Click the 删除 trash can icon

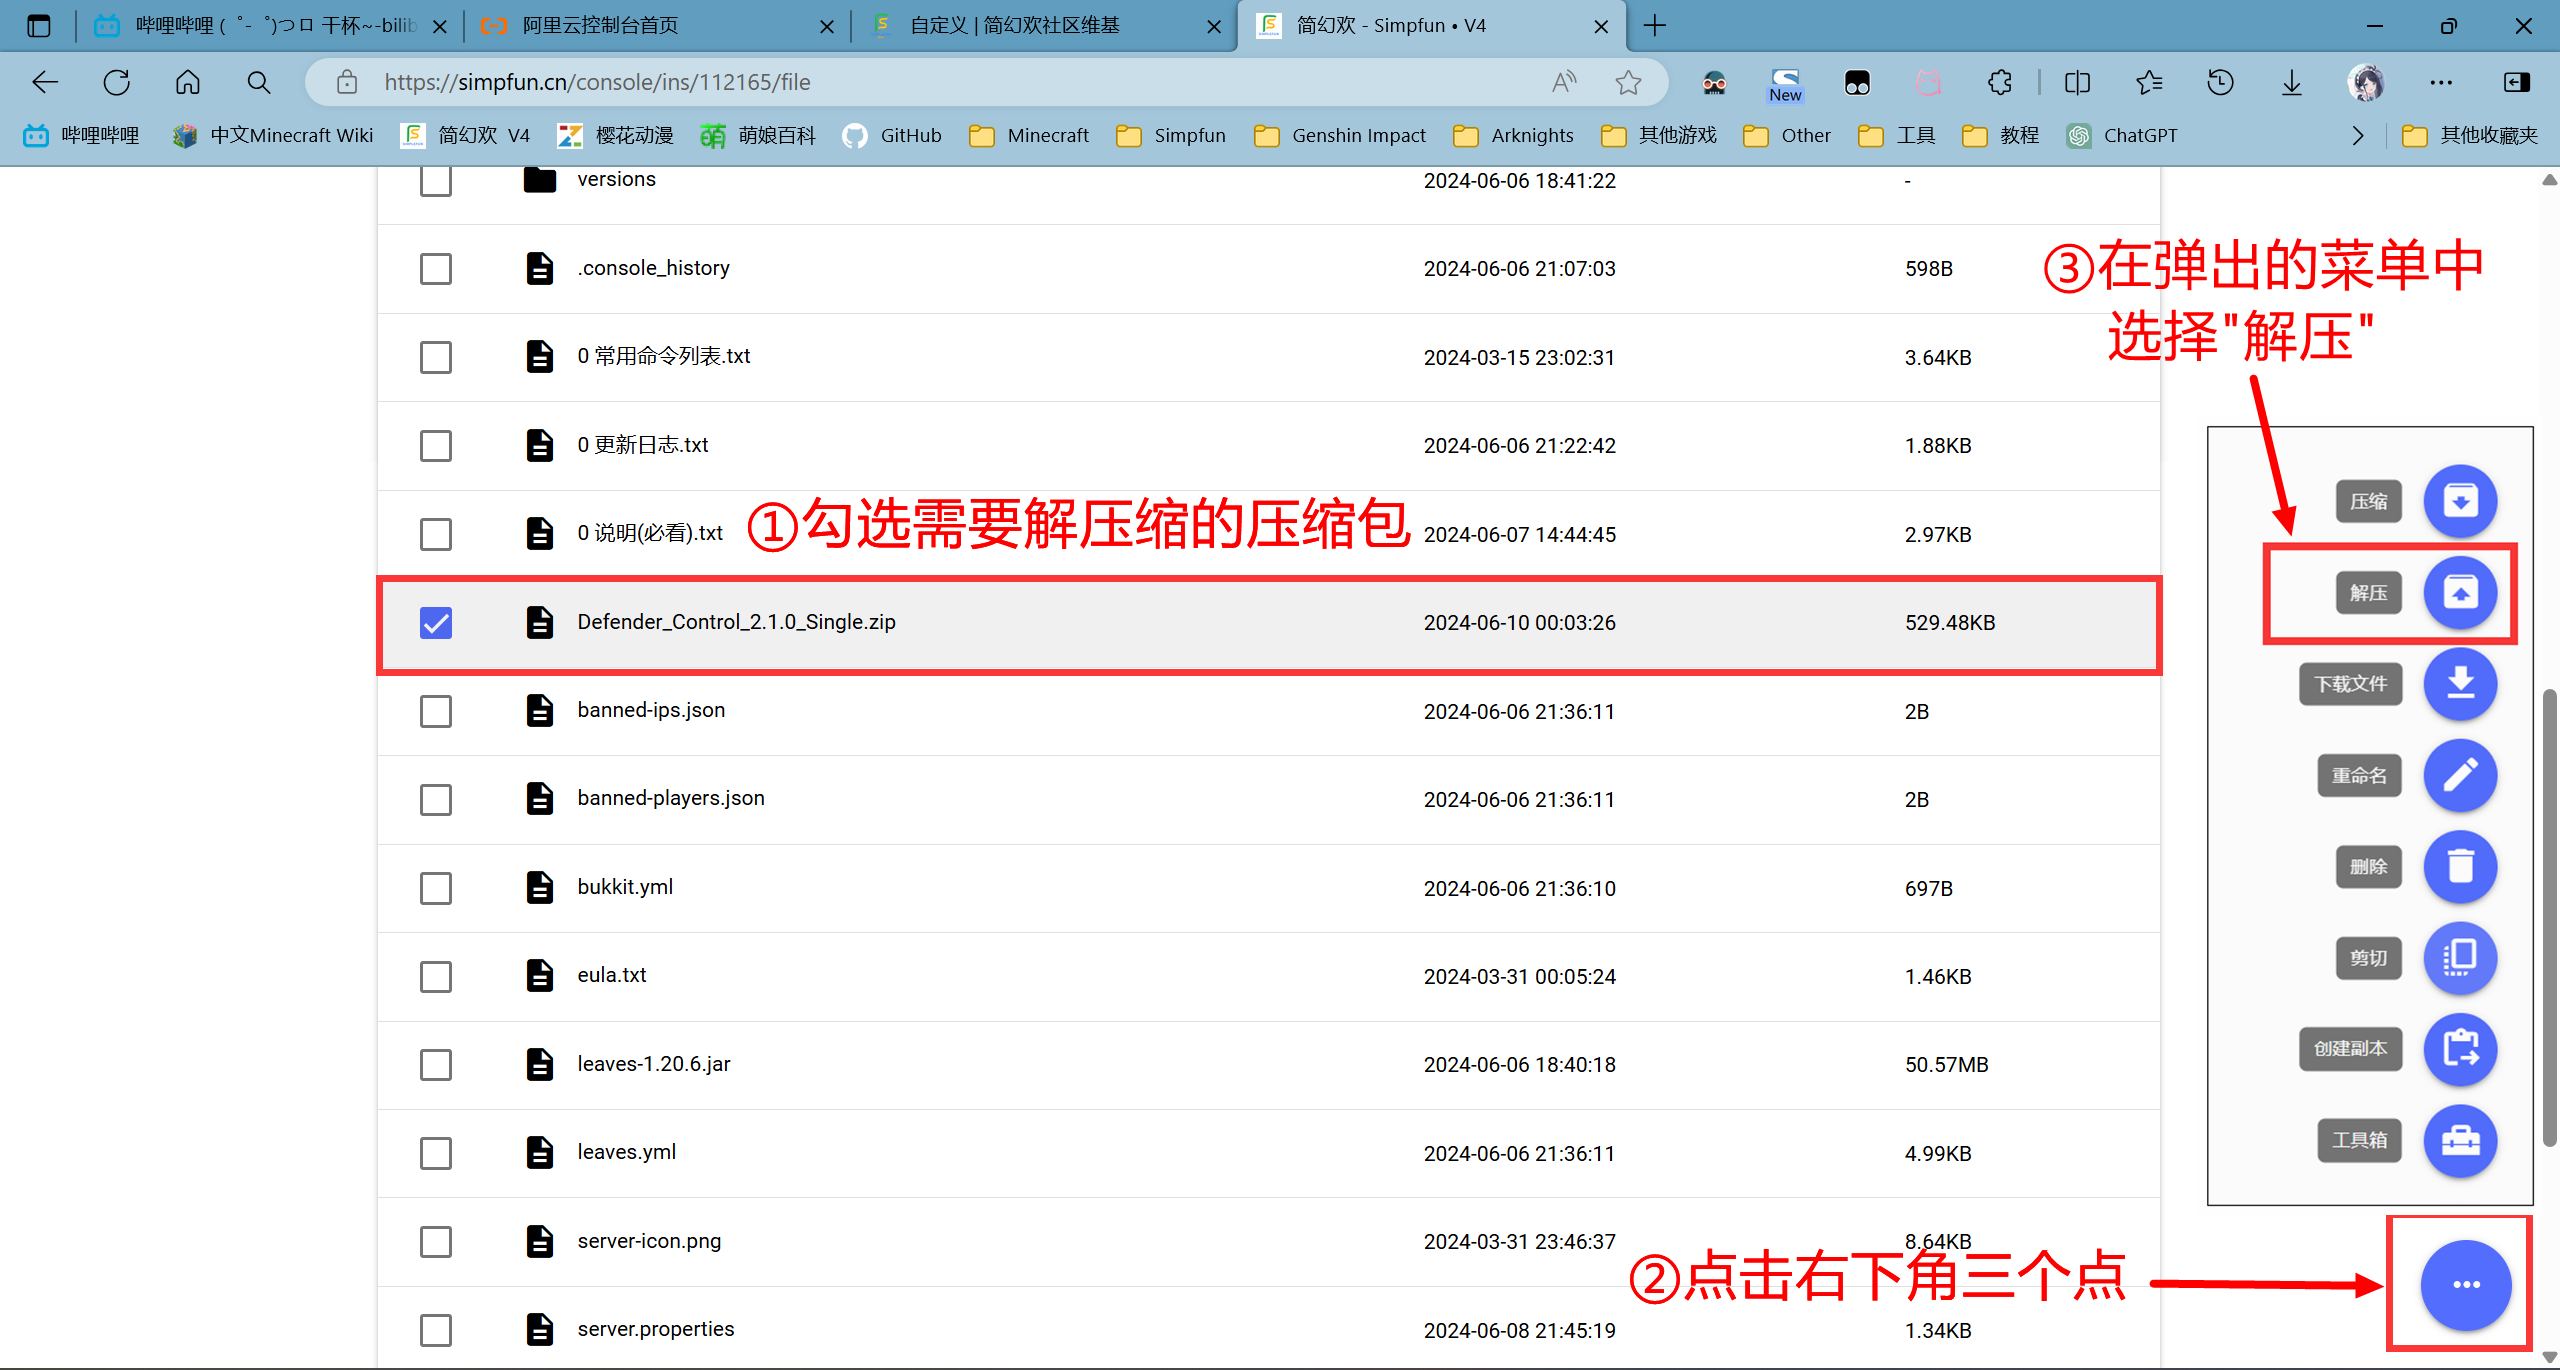point(2460,866)
